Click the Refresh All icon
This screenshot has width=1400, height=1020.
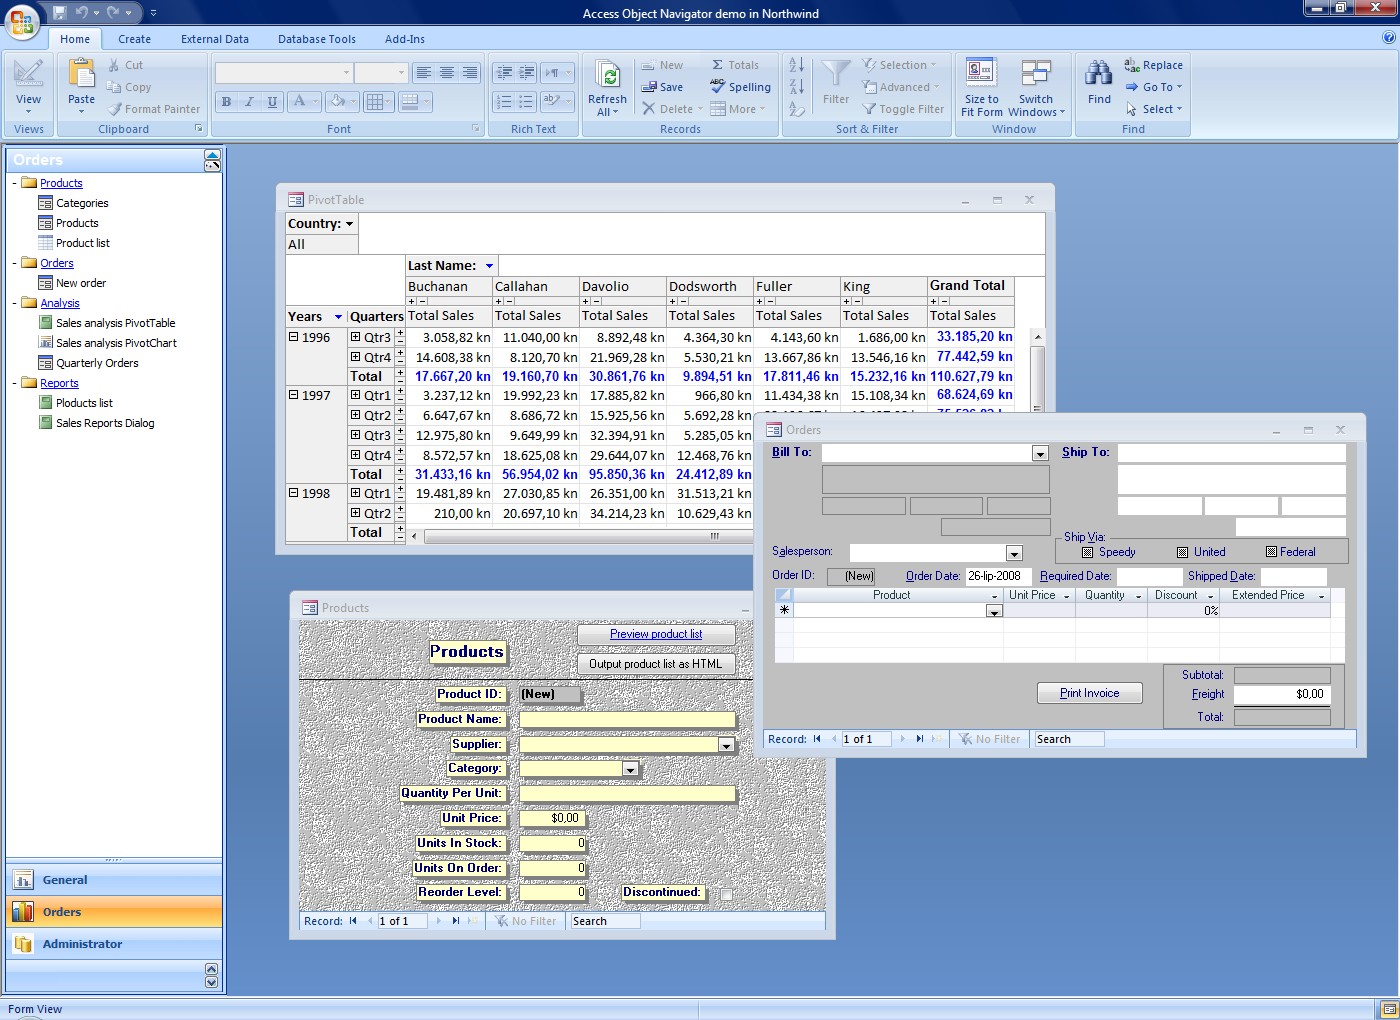point(607,75)
